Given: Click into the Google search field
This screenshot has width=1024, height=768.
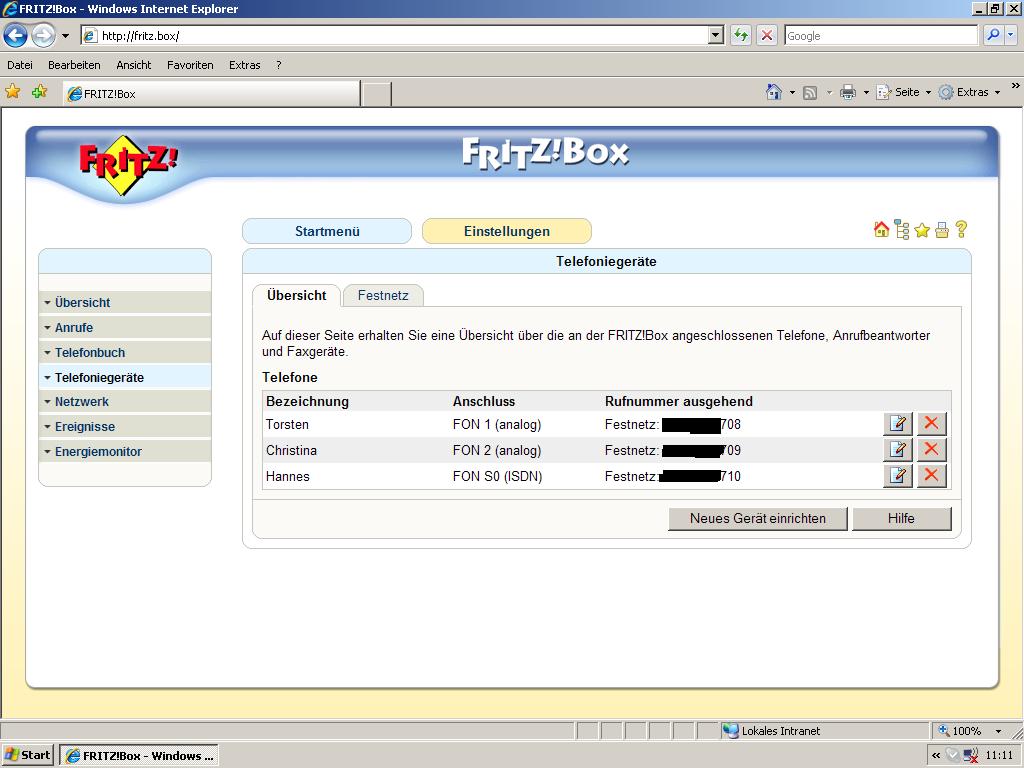Looking at the screenshot, I should pyautogui.click(x=879, y=36).
